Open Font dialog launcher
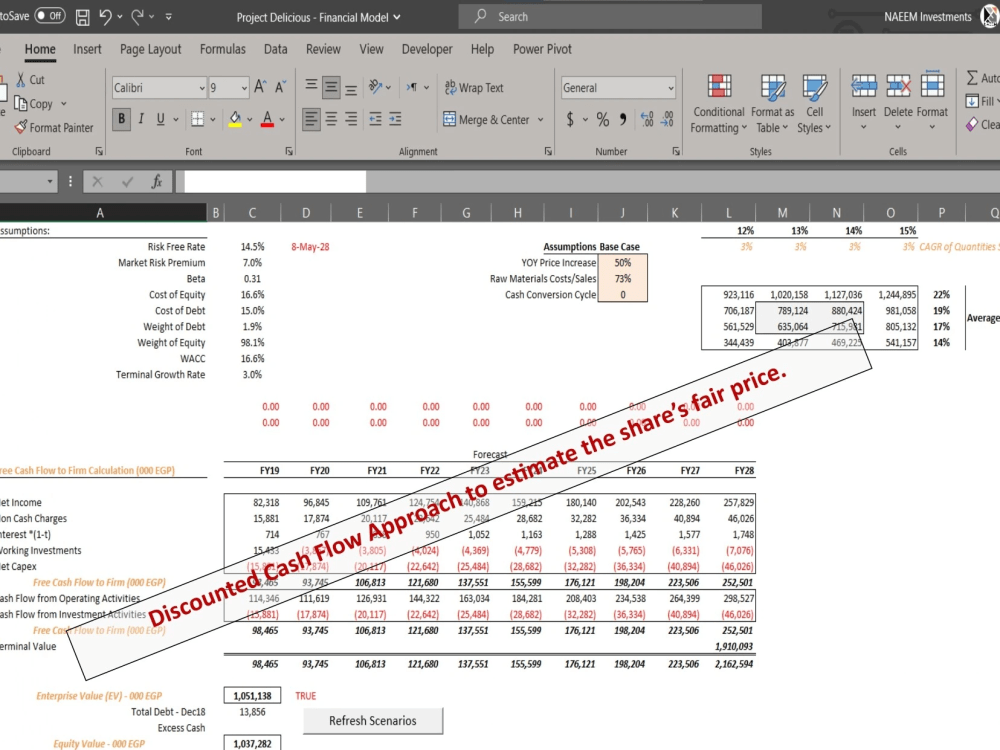This screenshot has height=750, width=1000. click(x=289, y=152)
